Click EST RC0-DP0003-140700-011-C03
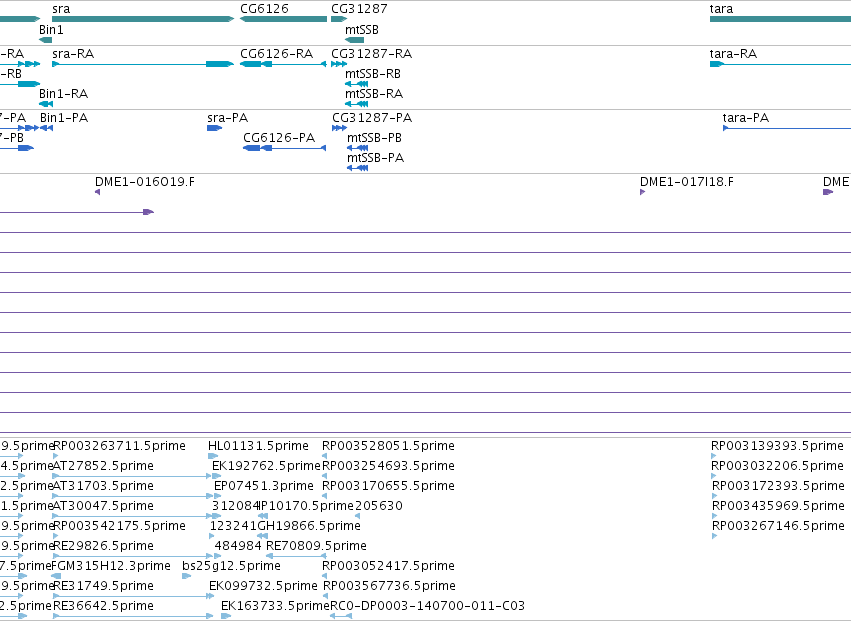The height and width of the screenshot is (621, 851). 428,606
